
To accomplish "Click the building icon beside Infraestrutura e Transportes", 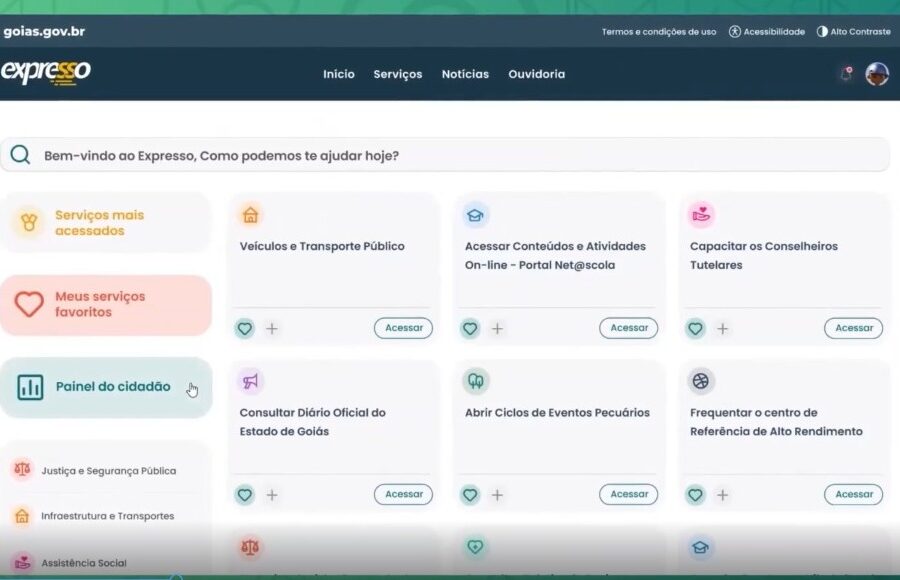I will click(22, 516).
